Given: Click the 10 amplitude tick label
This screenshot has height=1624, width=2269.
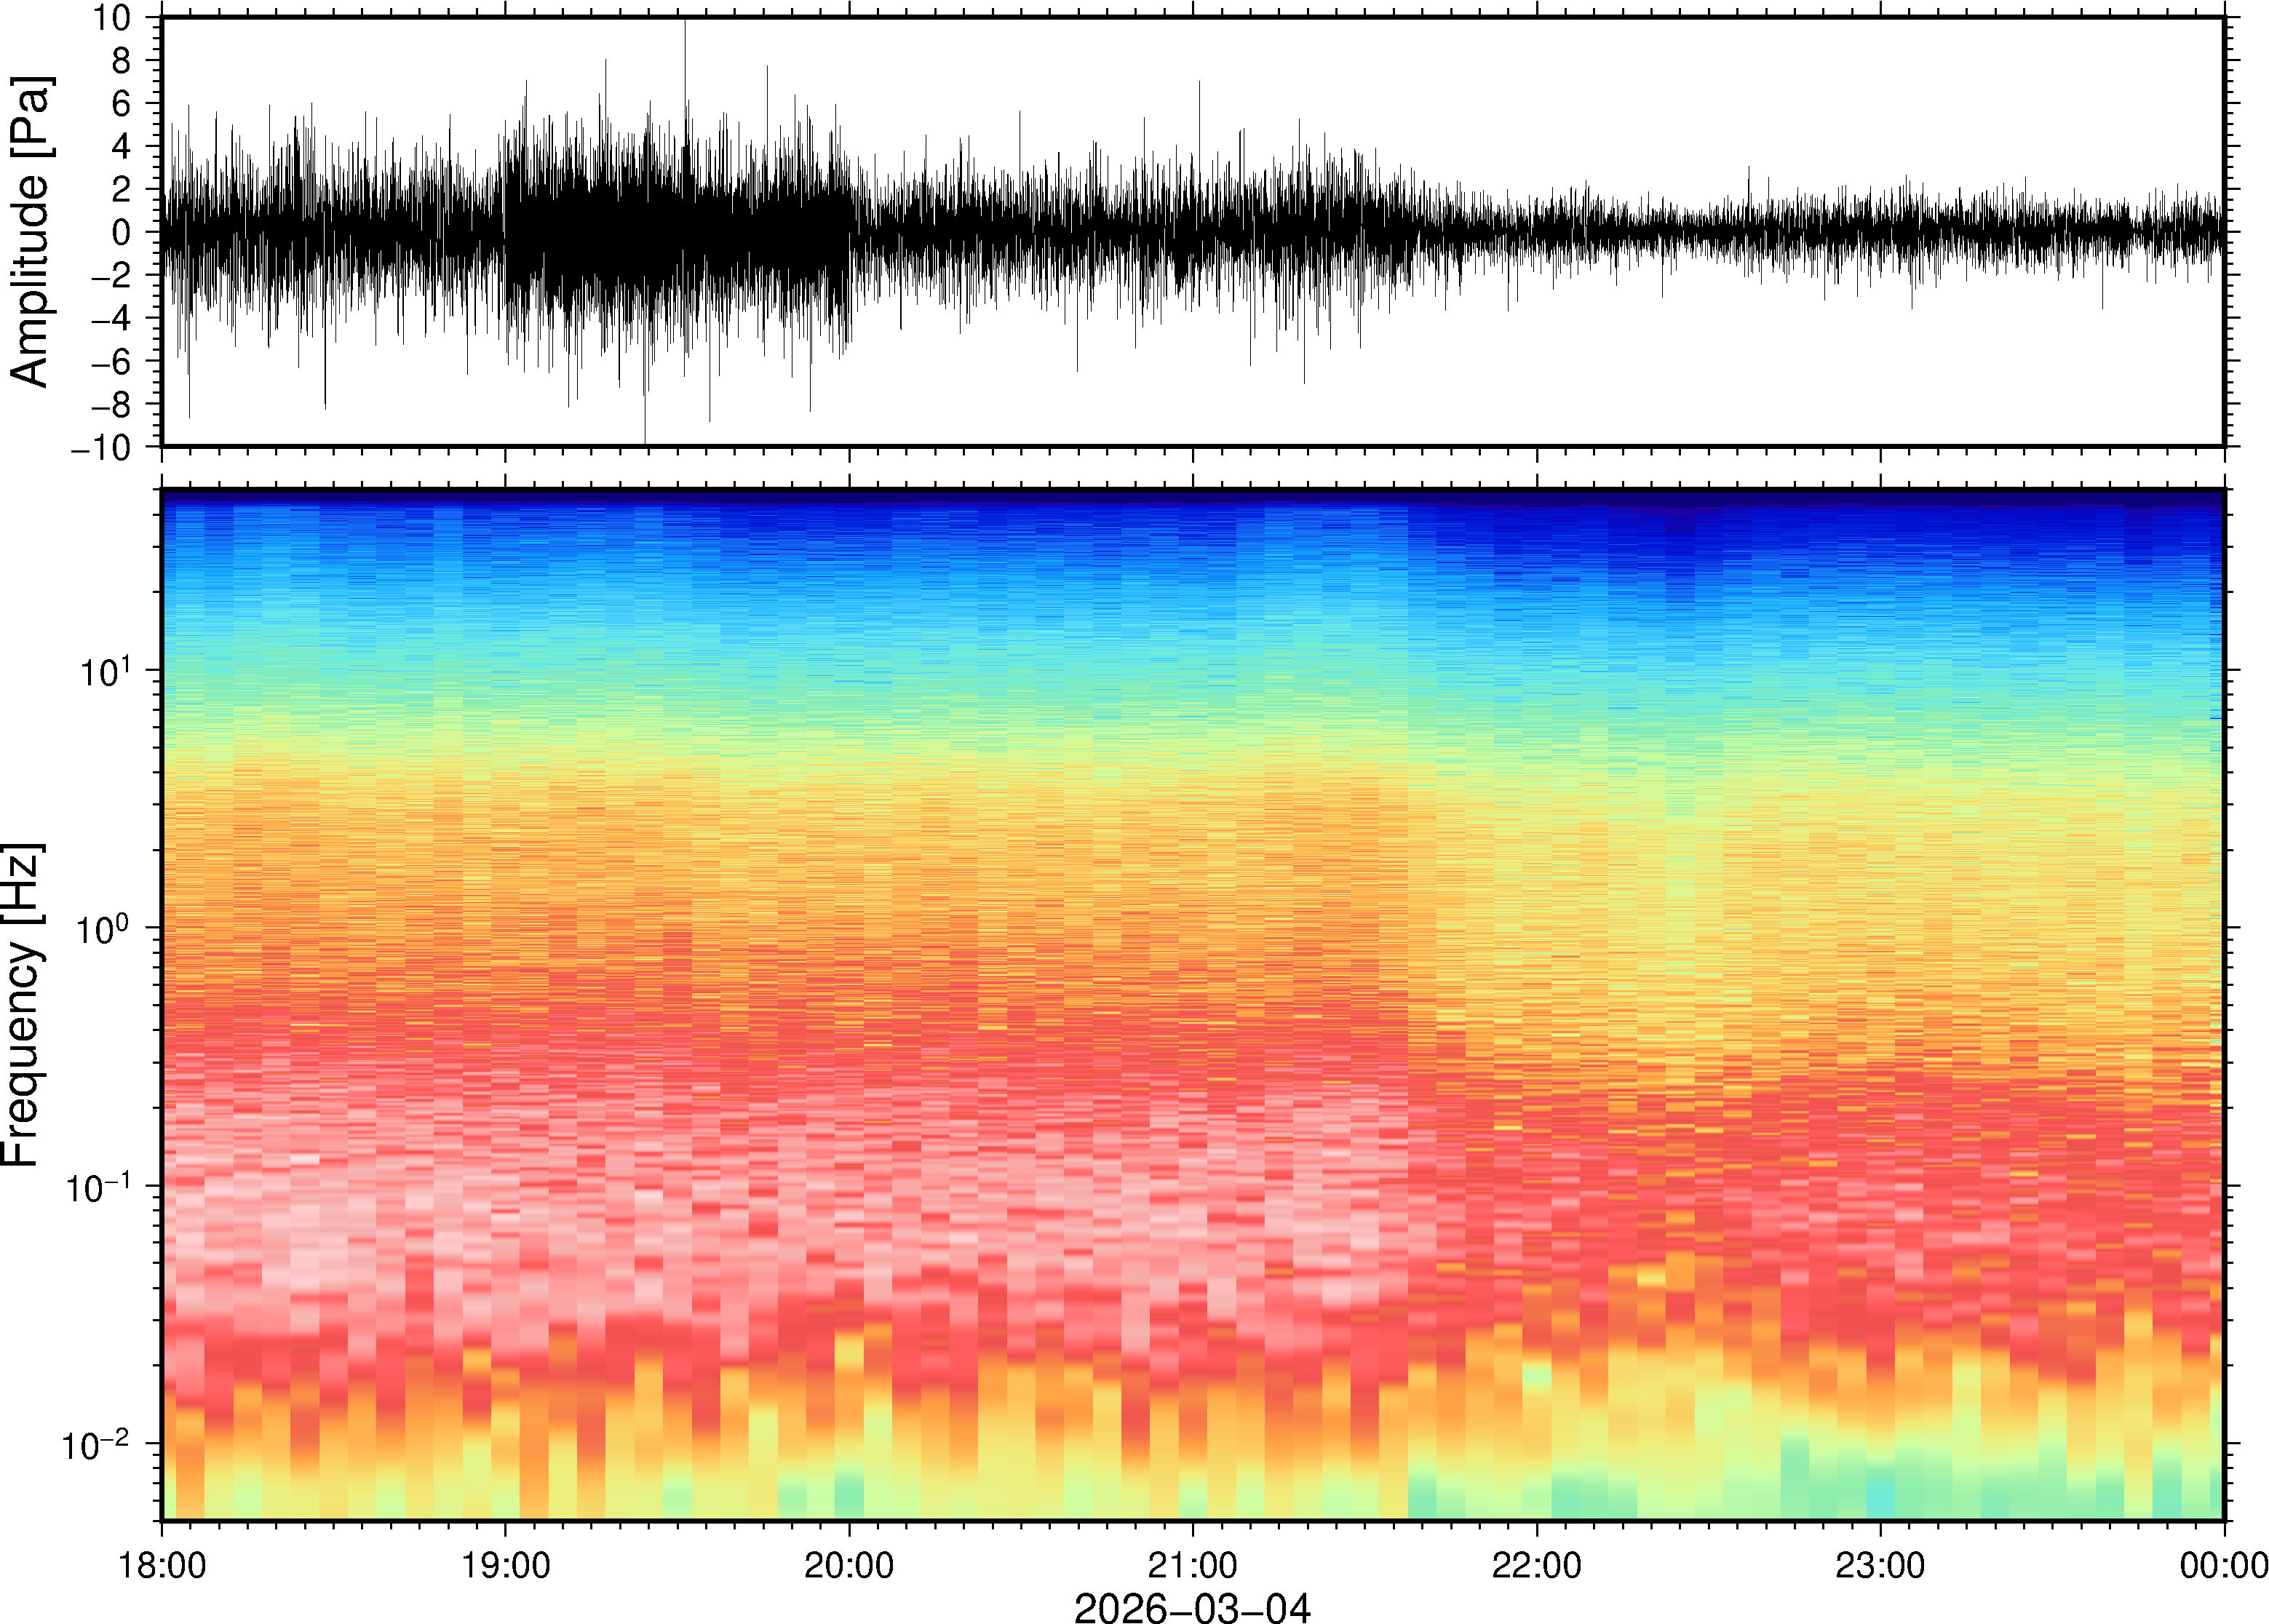Looking at the screenshot, I should coord(112,18).
